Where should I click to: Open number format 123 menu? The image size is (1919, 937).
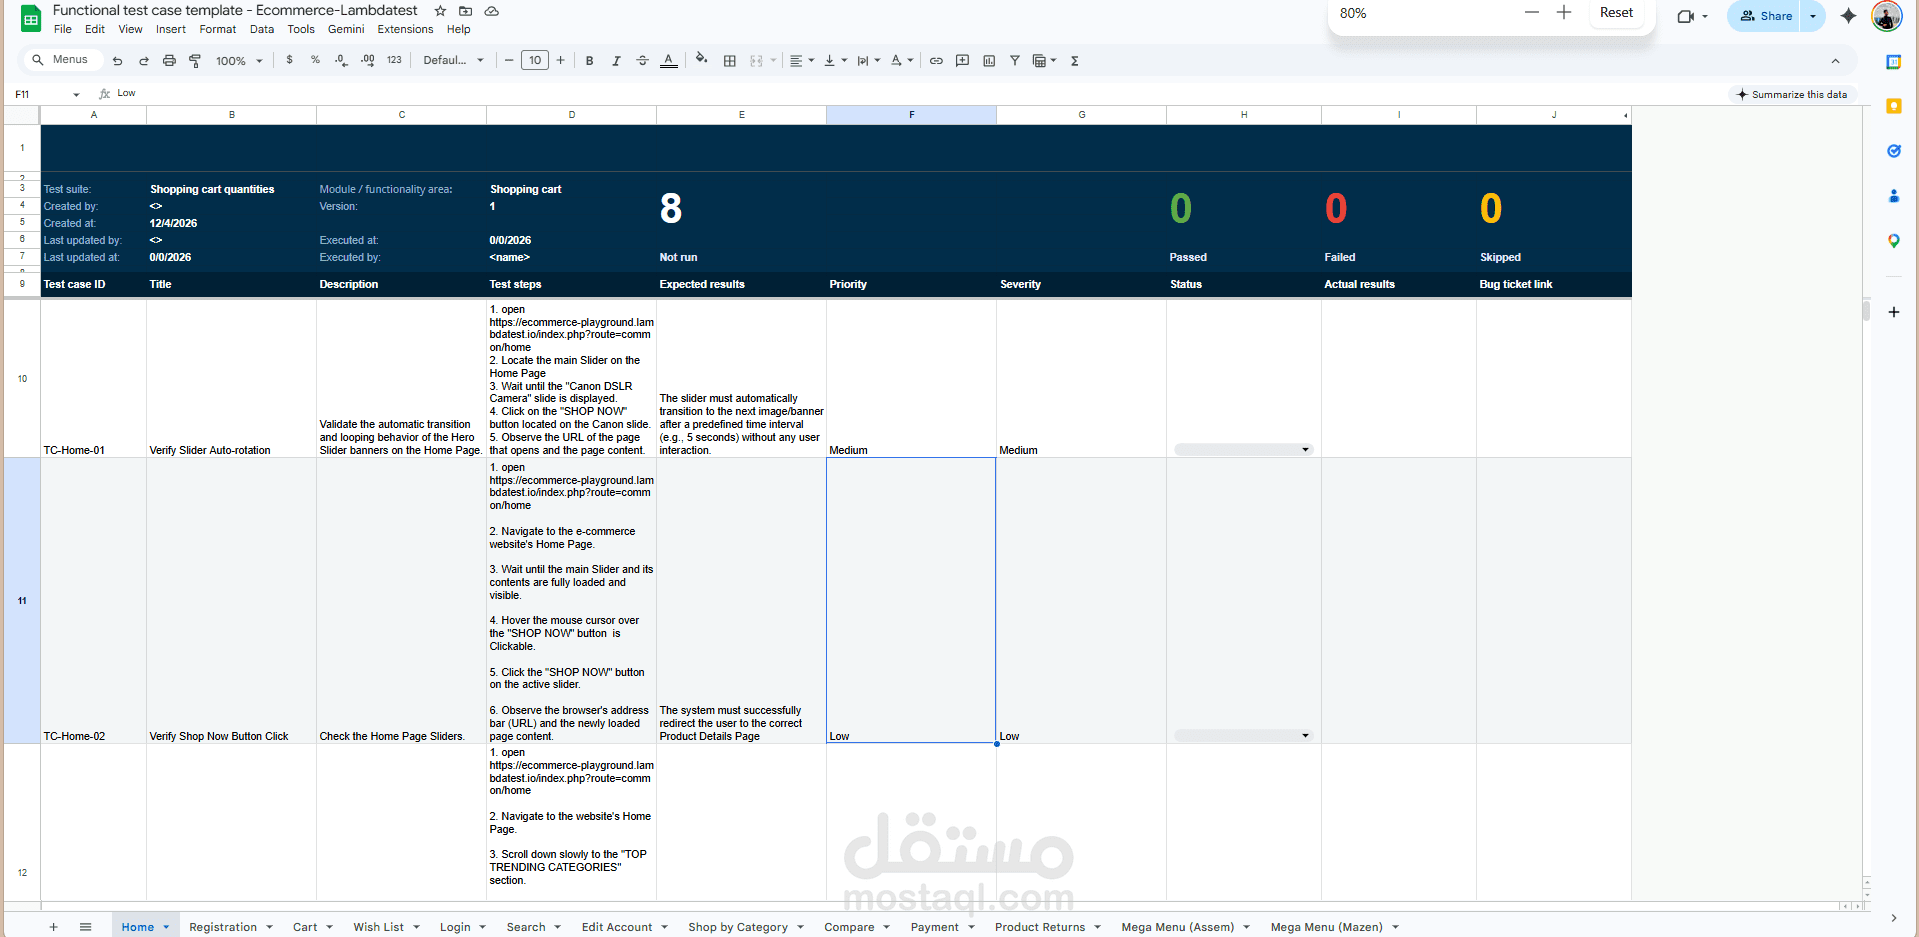[x=394, y=60]
